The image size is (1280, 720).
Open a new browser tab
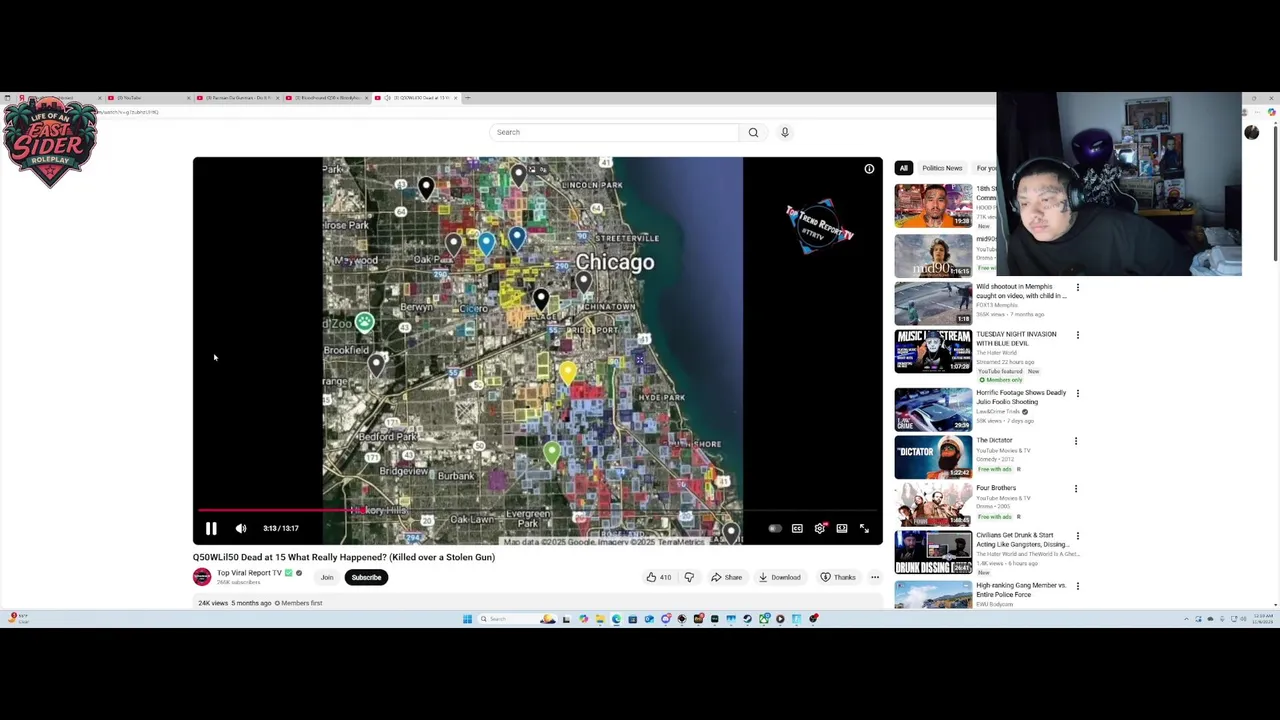click(468, 98)
